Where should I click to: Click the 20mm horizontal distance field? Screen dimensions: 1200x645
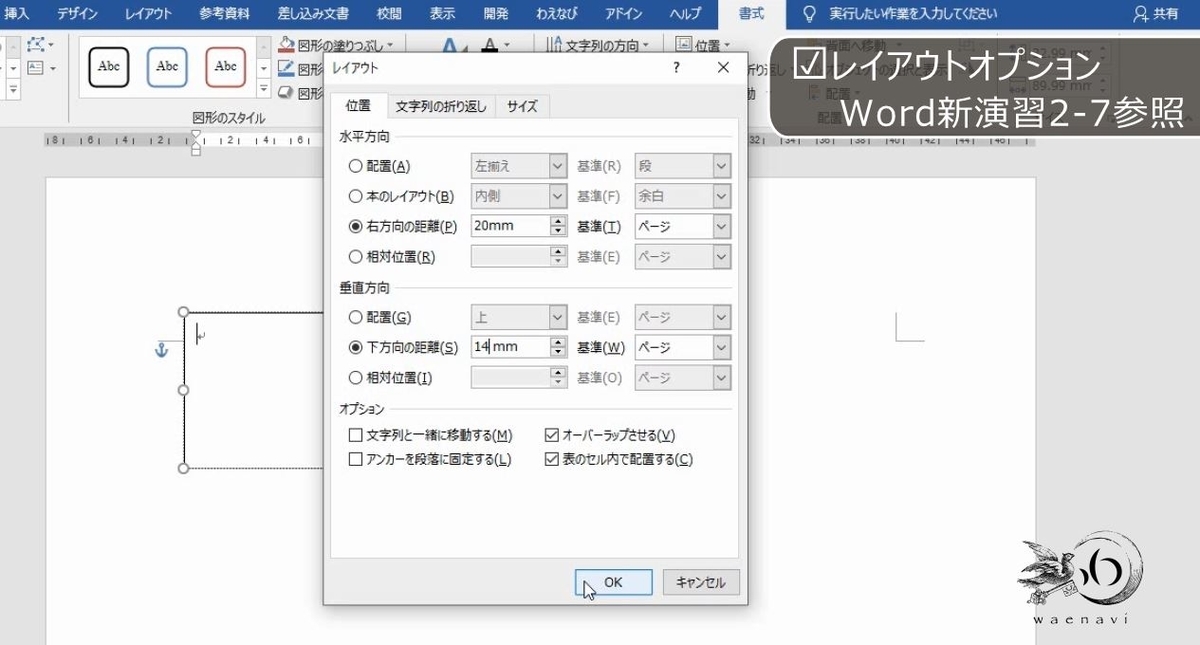point(510,226)
